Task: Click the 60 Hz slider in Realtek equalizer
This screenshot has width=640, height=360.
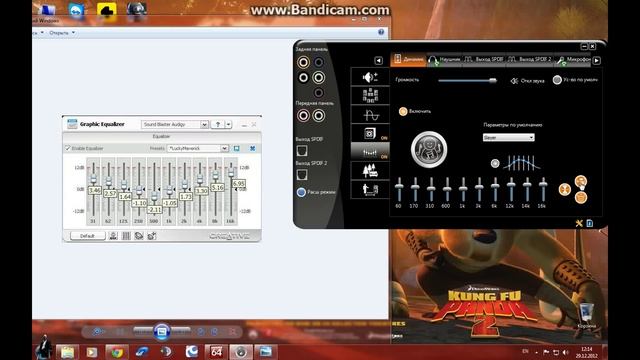Action: tap(399, 187)
